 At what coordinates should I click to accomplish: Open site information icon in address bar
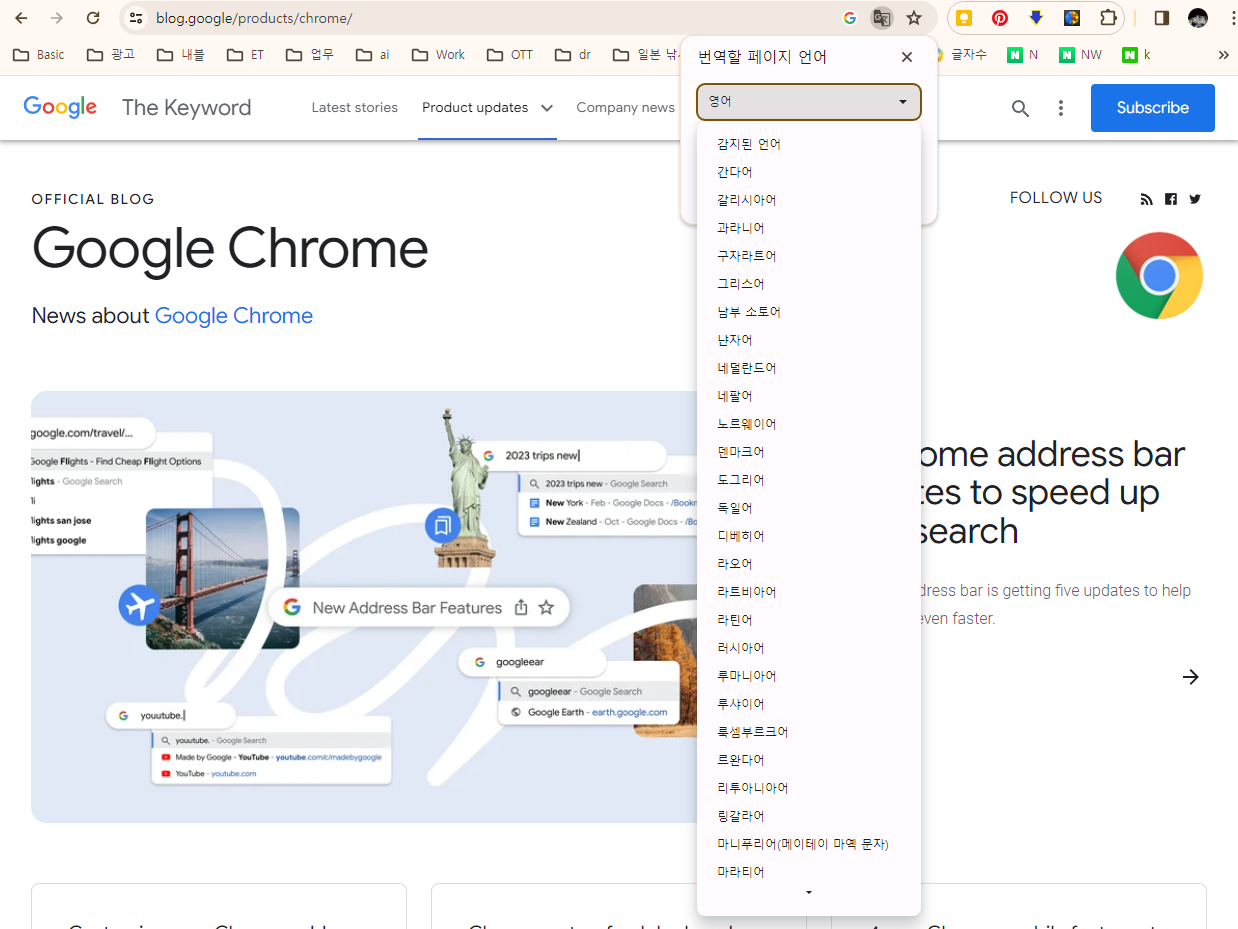137,18
